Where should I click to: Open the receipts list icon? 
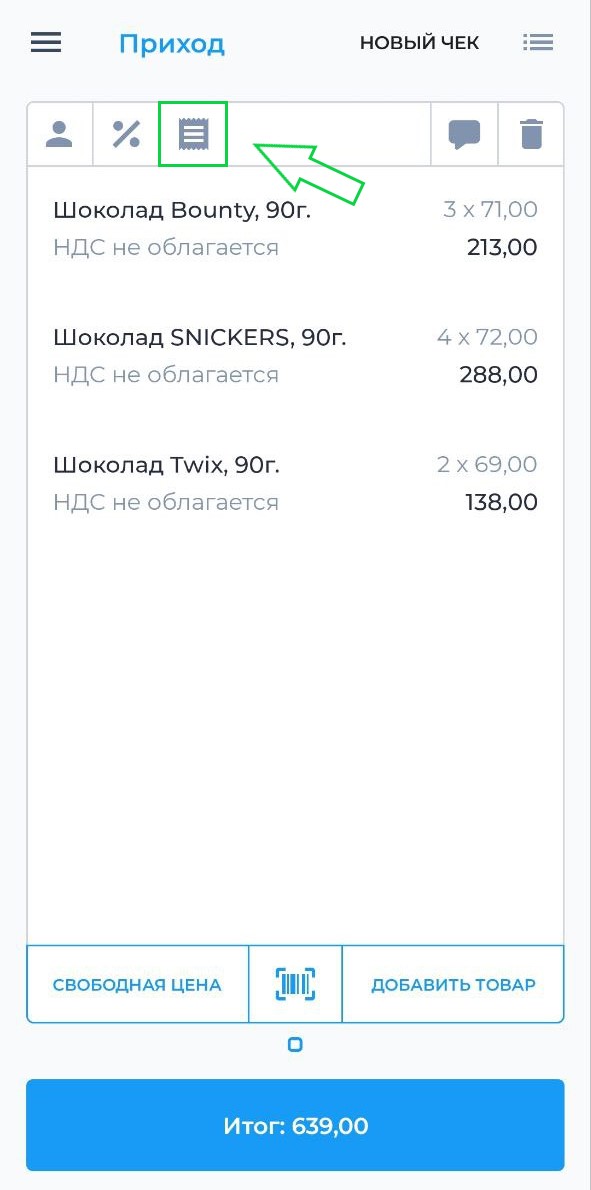pos(538,42)
